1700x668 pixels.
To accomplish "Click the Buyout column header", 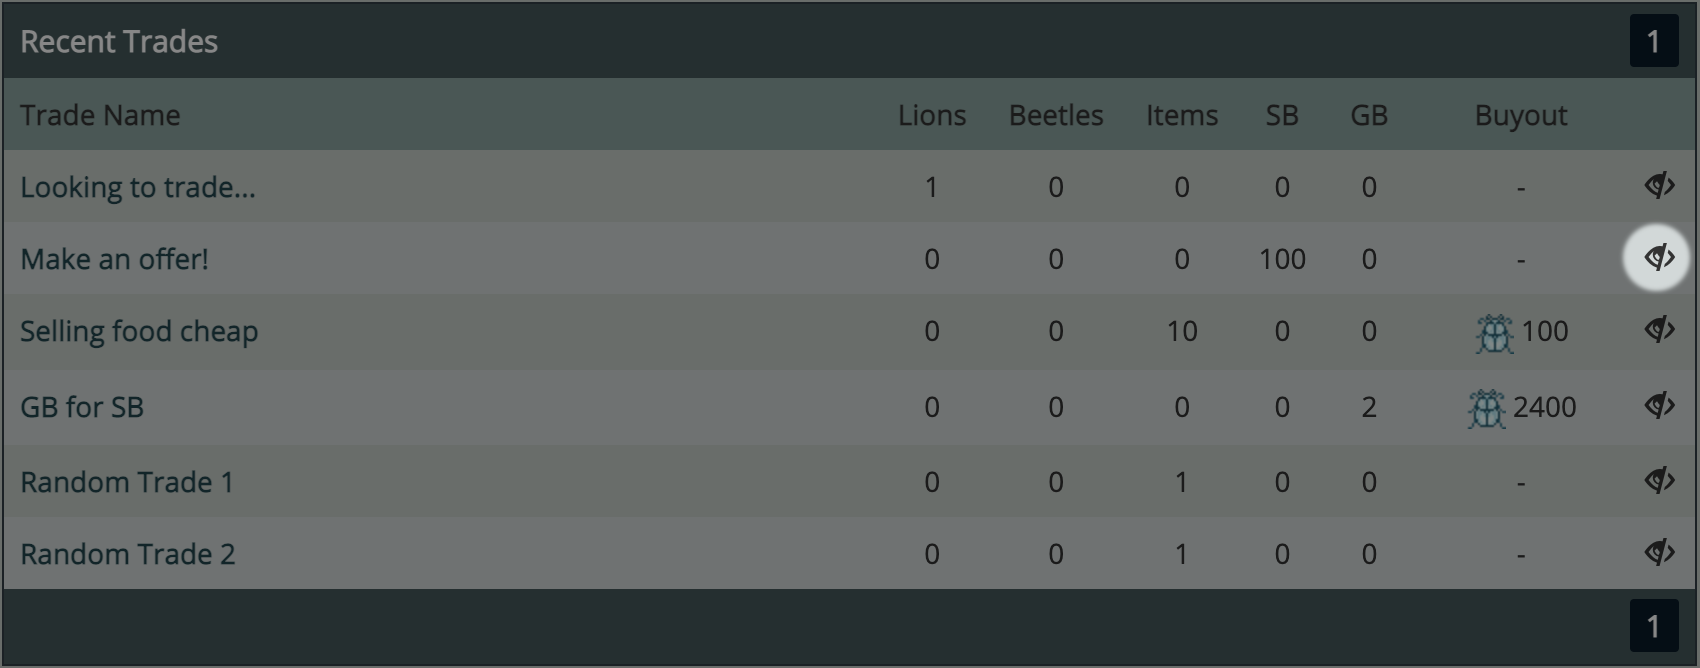I will pos(1521,115).
